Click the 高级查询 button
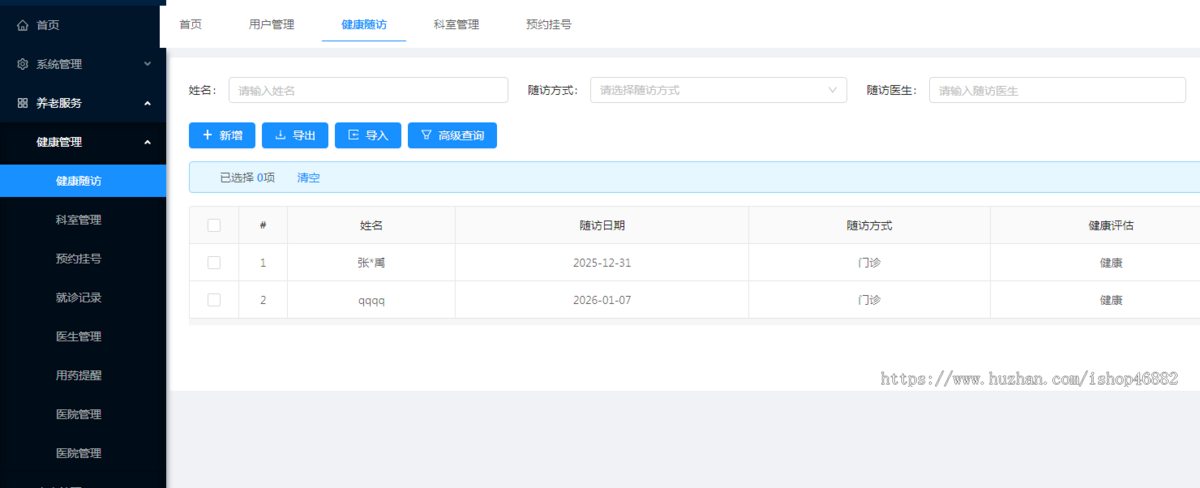This screenshot has height=488, width=1200. (452, 135)
